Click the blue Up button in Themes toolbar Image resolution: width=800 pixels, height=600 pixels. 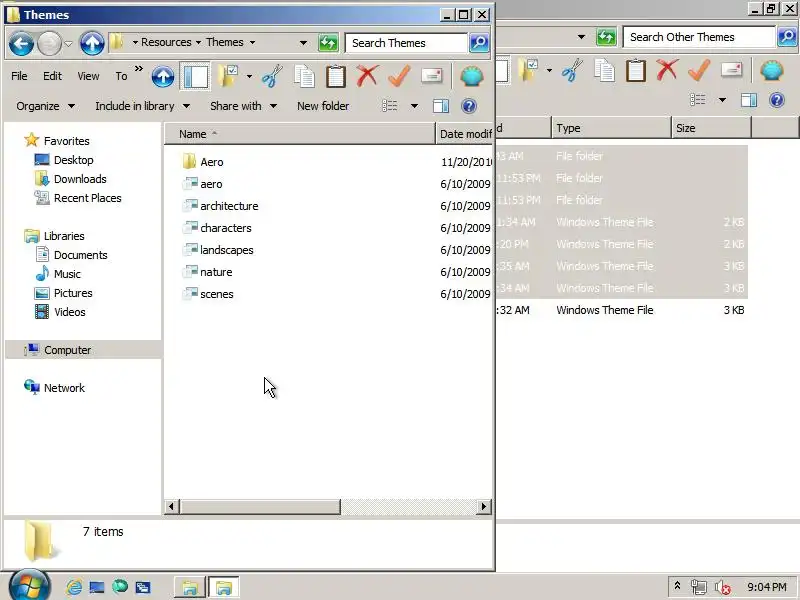click(163, 77)
